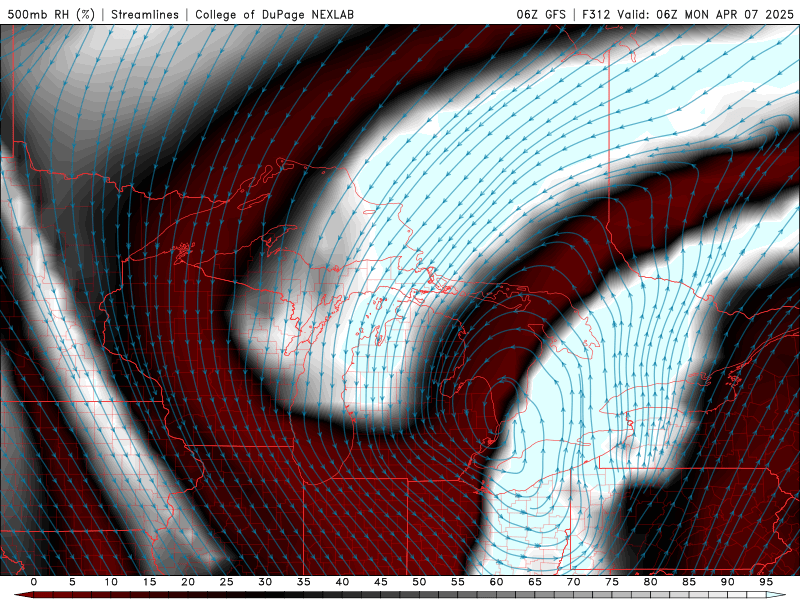
Task: Click the "Valid: 06Z MON APR 07 2025" text
Action: click(705, 14)
